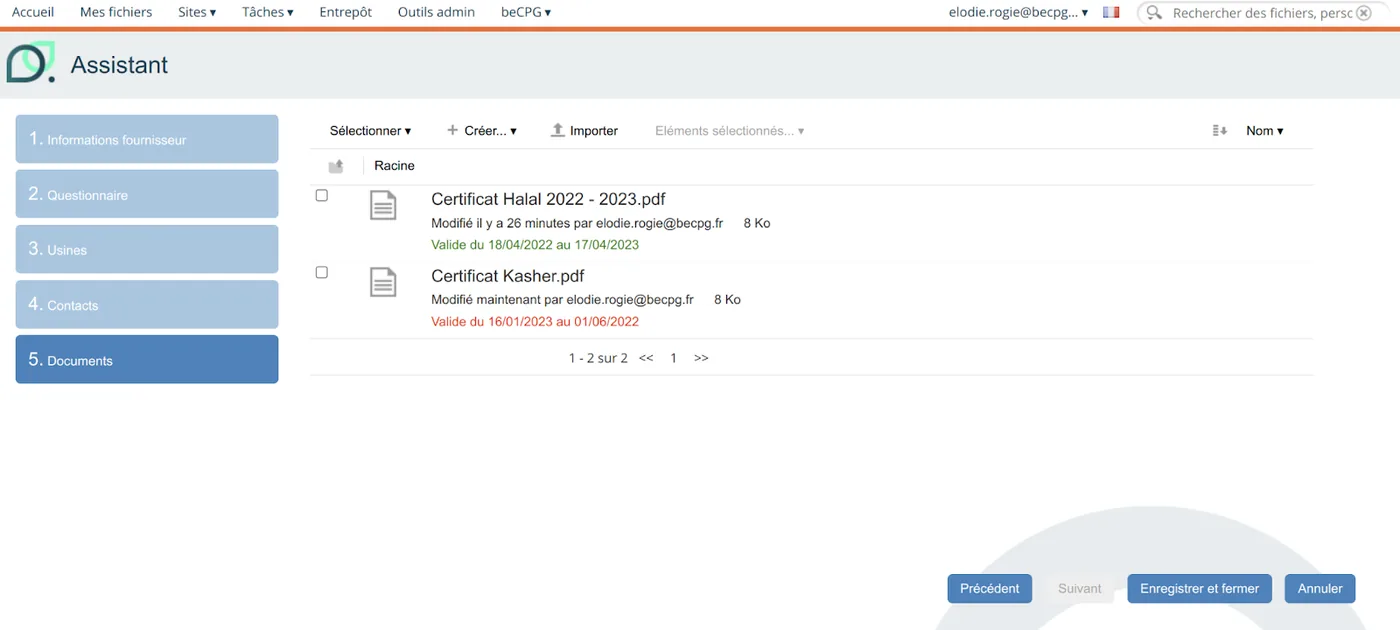Screen dimensions: 1400x630
Task: Click the pagination text 1 - 2 sur 2
Action: click(x=598, y=358)
